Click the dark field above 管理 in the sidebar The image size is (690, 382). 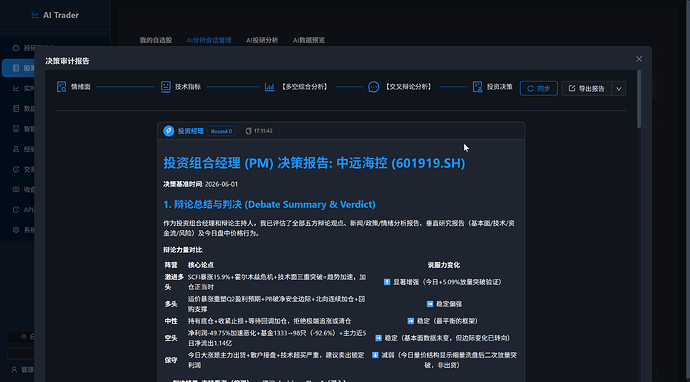click(x=20, y=353)
